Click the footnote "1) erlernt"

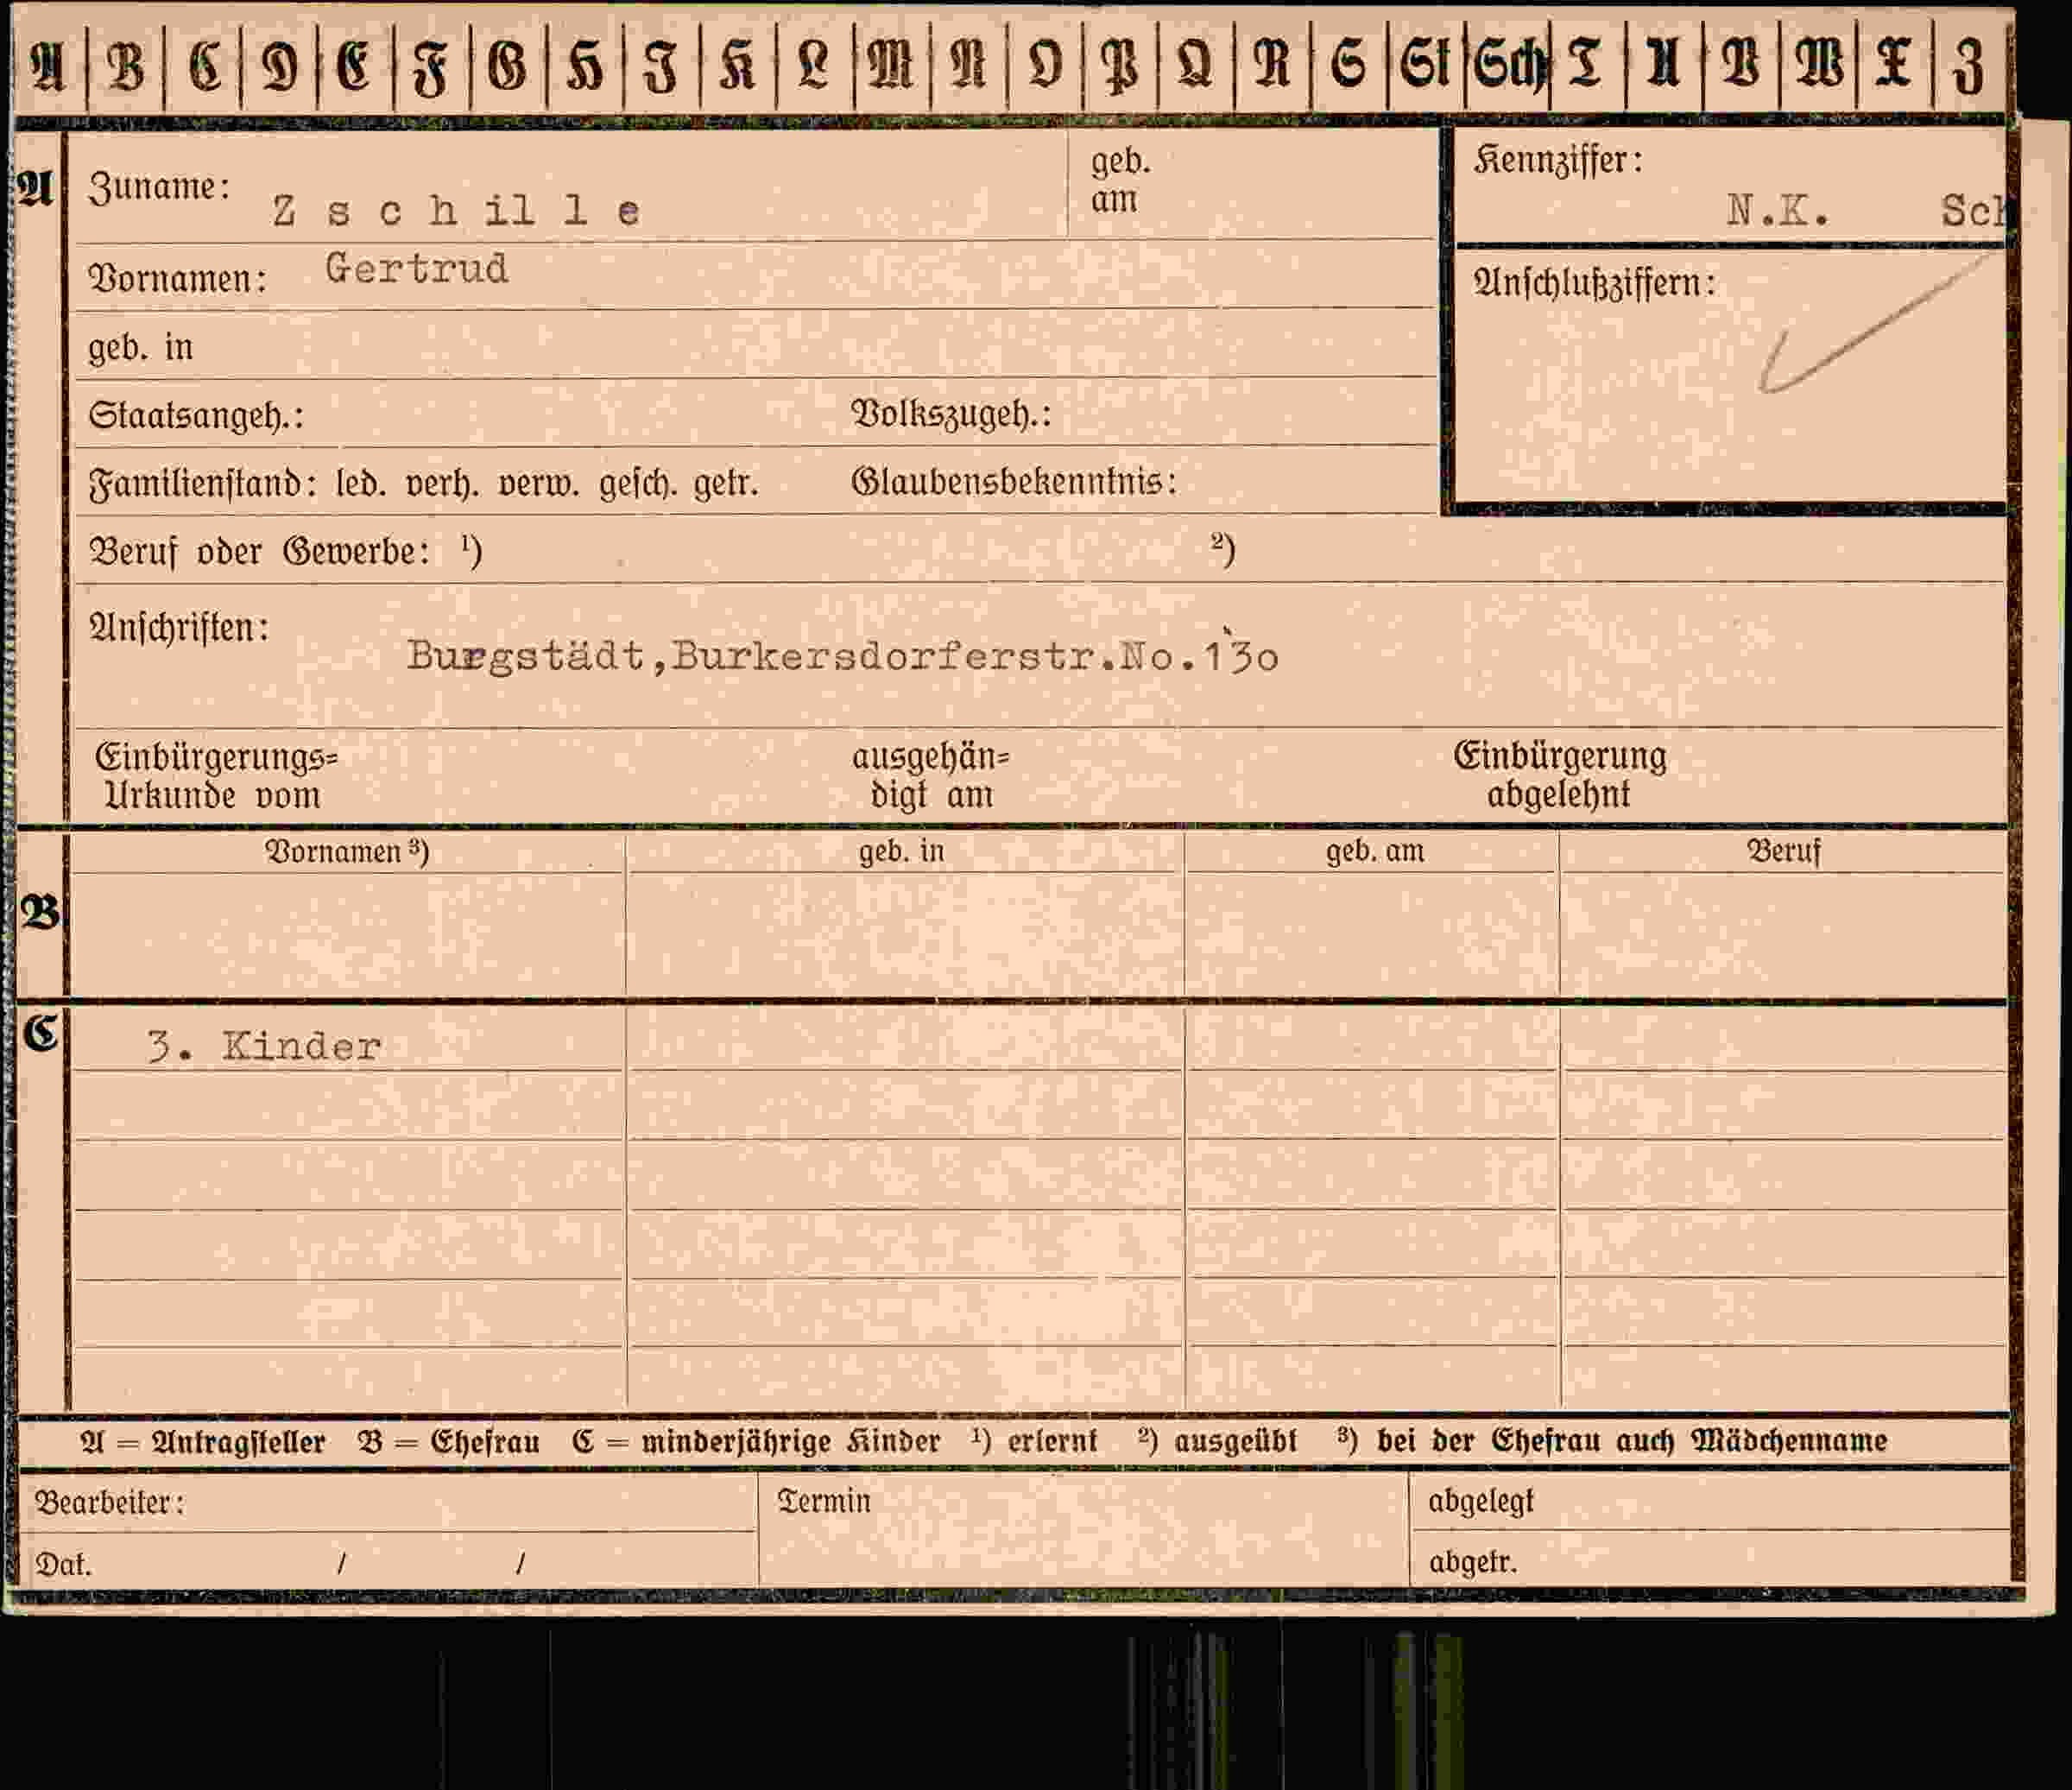(1034, 1440)
